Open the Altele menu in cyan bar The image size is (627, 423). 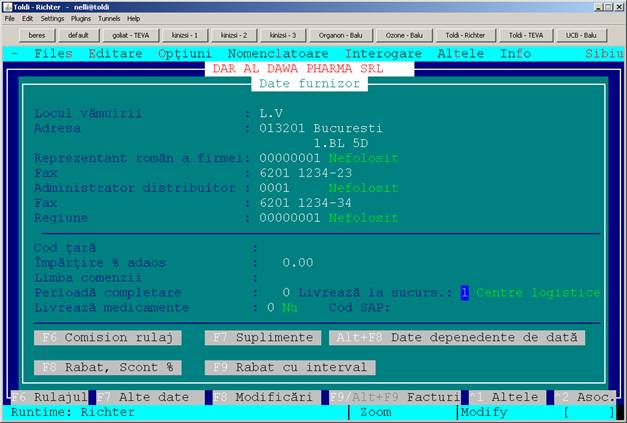461,54
